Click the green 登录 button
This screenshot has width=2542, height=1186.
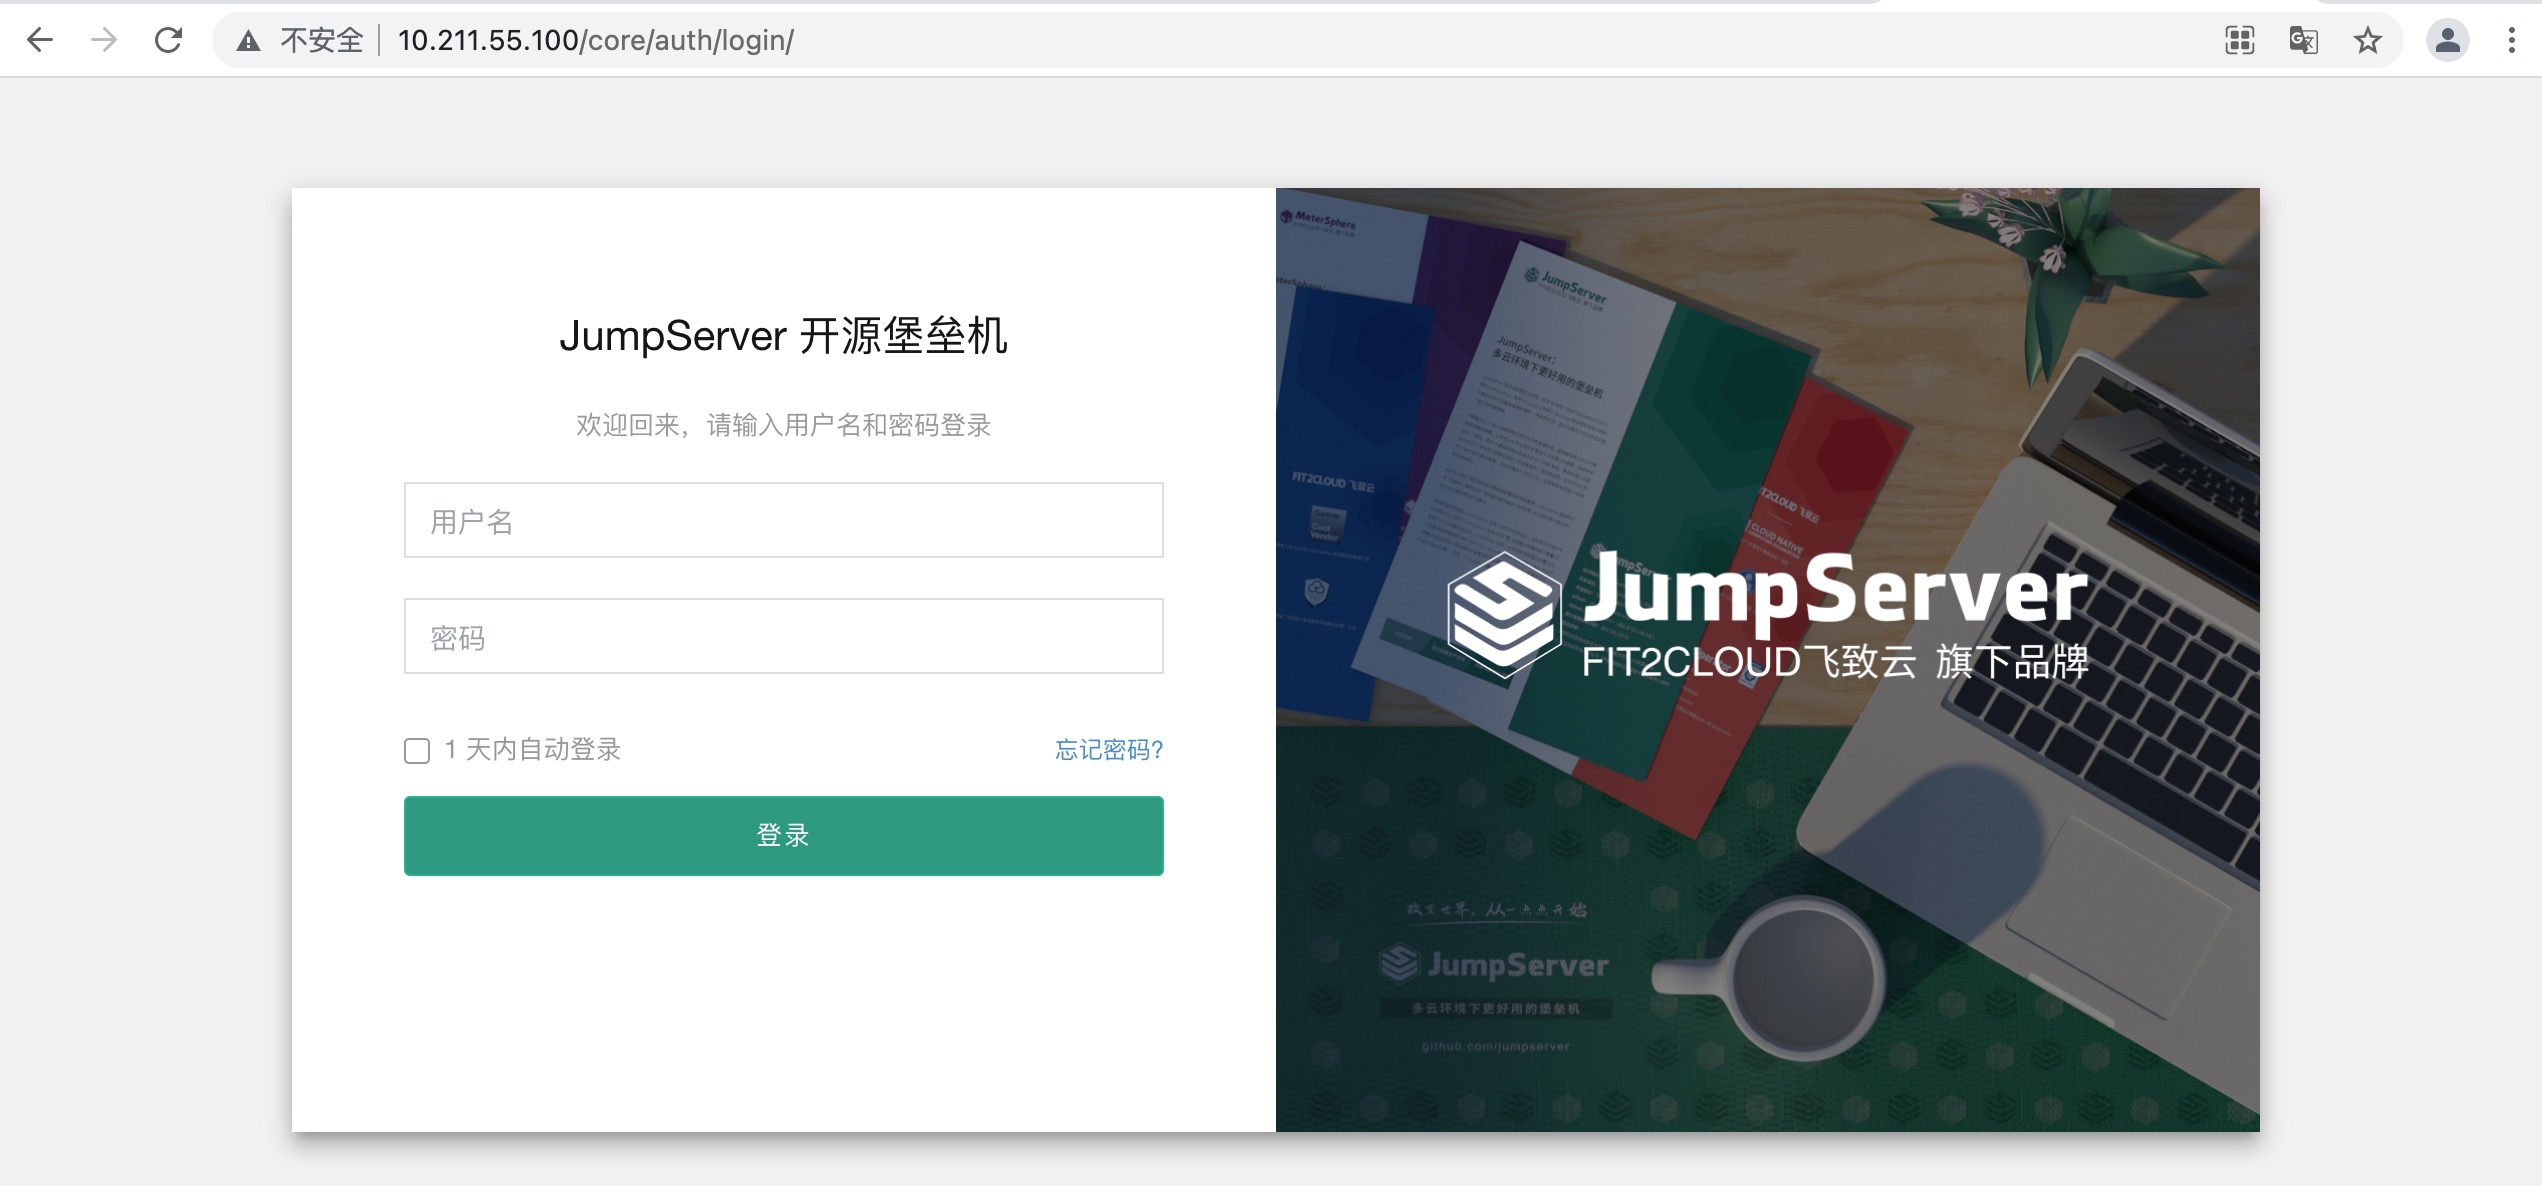coord(783,836)
